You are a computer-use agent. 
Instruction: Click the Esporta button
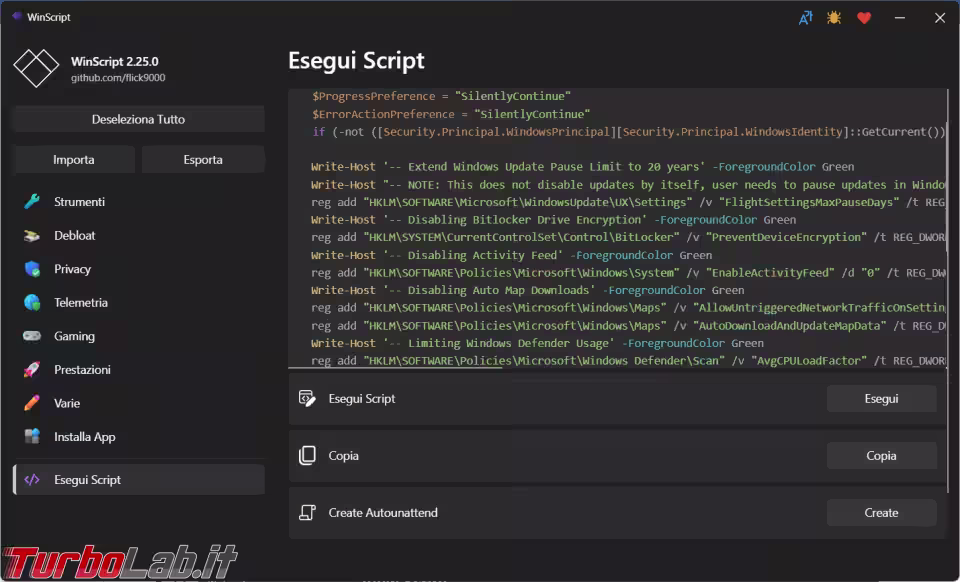pos(203,160)
